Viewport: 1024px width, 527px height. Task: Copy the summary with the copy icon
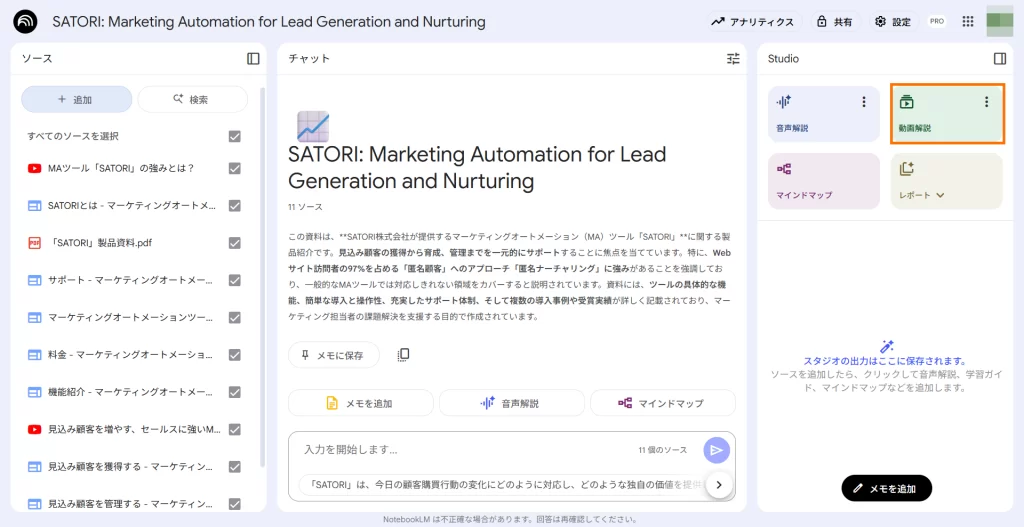403,355
